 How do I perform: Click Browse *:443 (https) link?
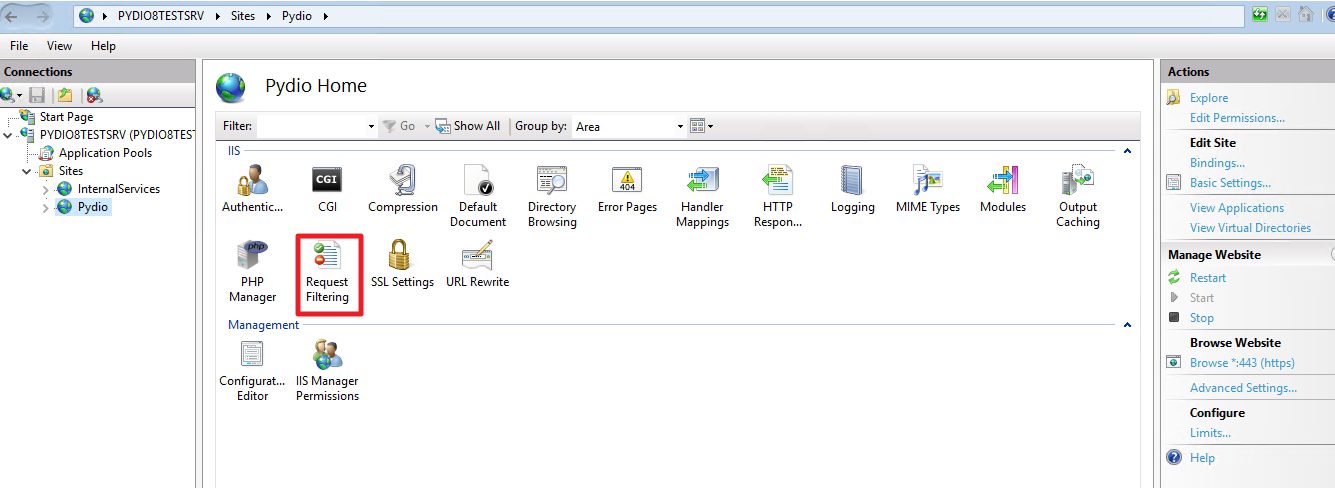coord(1242,363)
